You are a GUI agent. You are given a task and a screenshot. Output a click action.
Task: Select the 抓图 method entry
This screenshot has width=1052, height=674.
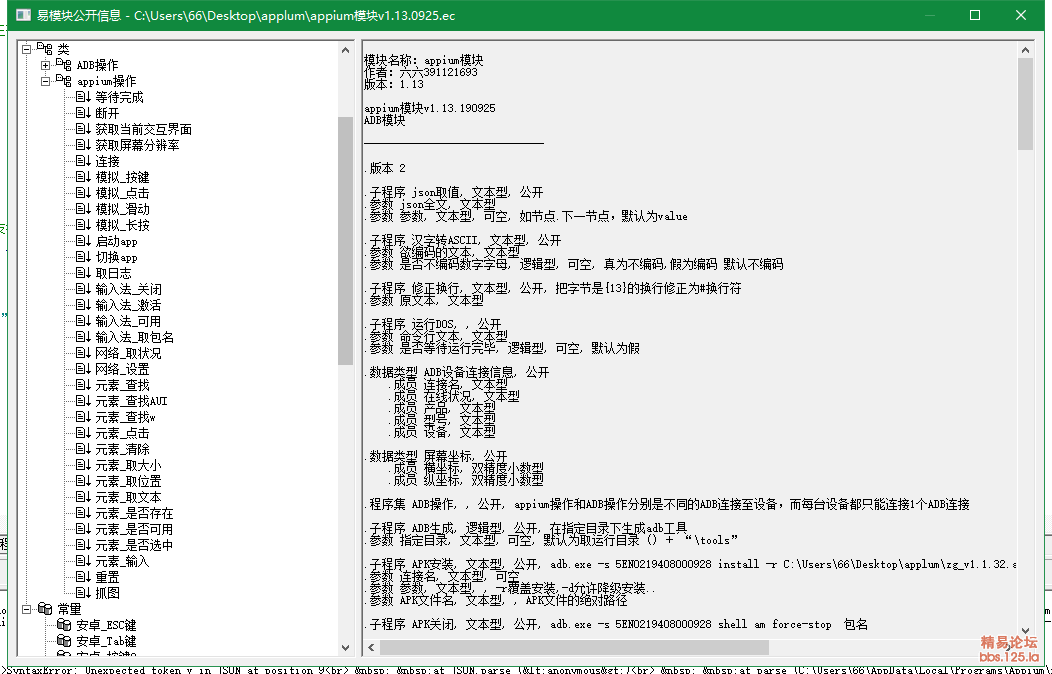tap(107, 593)
